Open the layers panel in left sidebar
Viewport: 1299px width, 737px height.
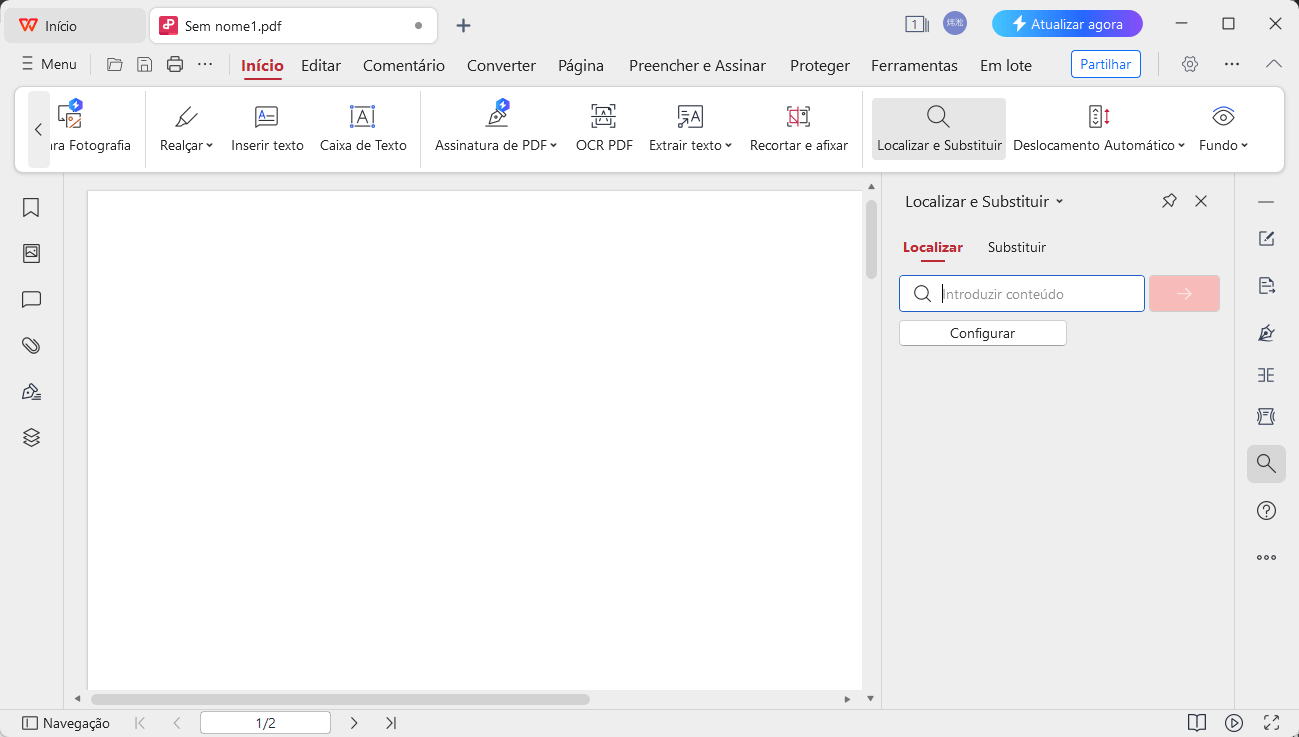pyautogui.click(x=31, y=437)
